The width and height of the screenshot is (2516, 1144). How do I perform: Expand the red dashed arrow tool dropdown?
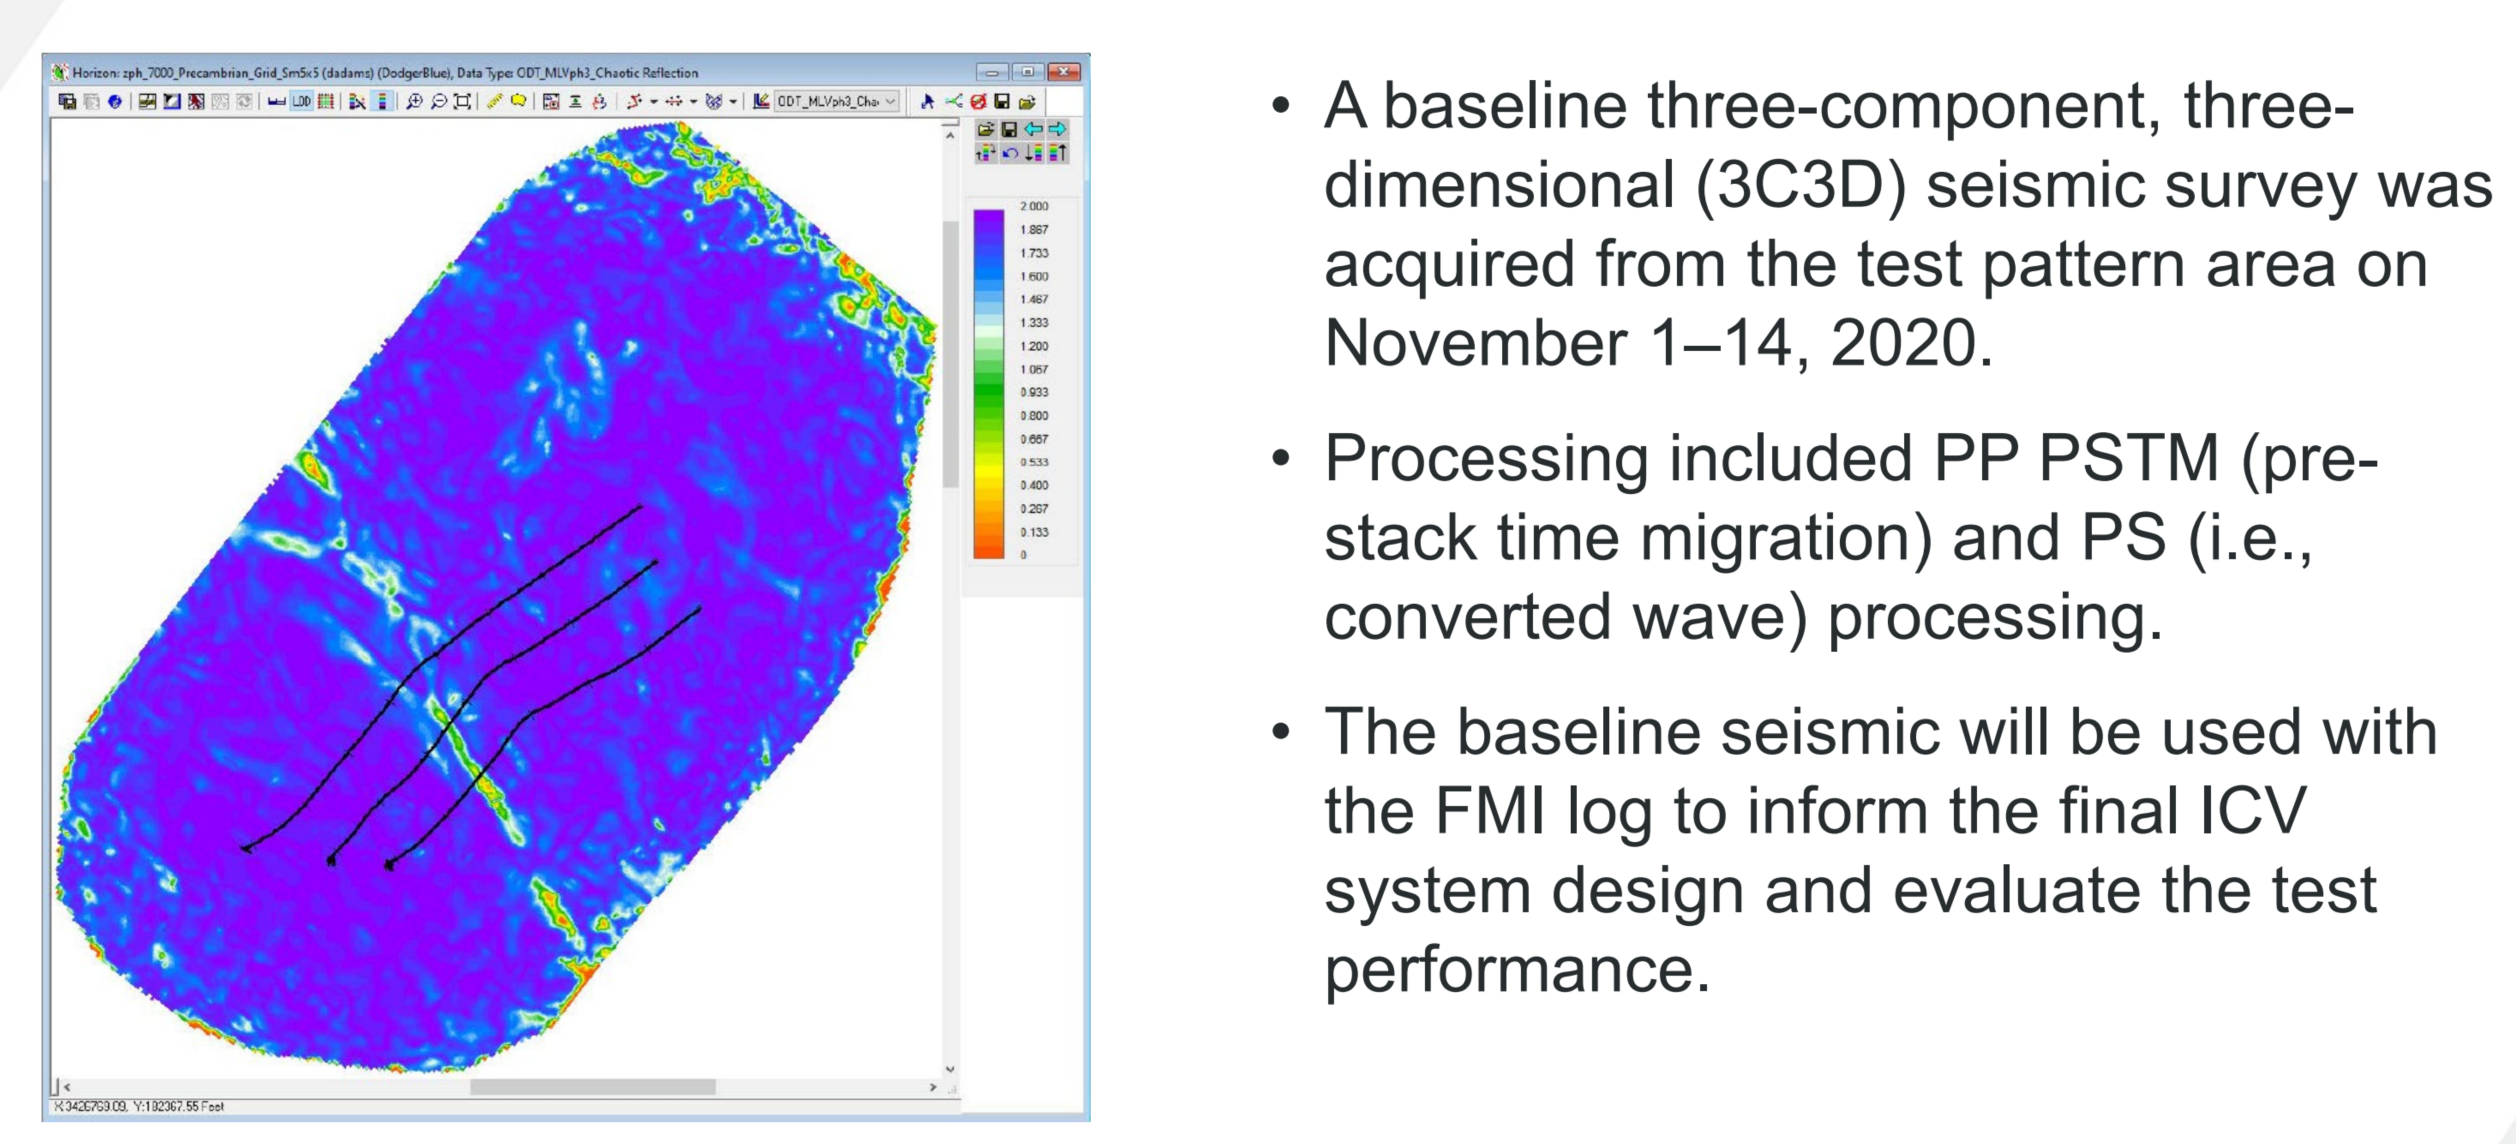(x=693, y=101)
